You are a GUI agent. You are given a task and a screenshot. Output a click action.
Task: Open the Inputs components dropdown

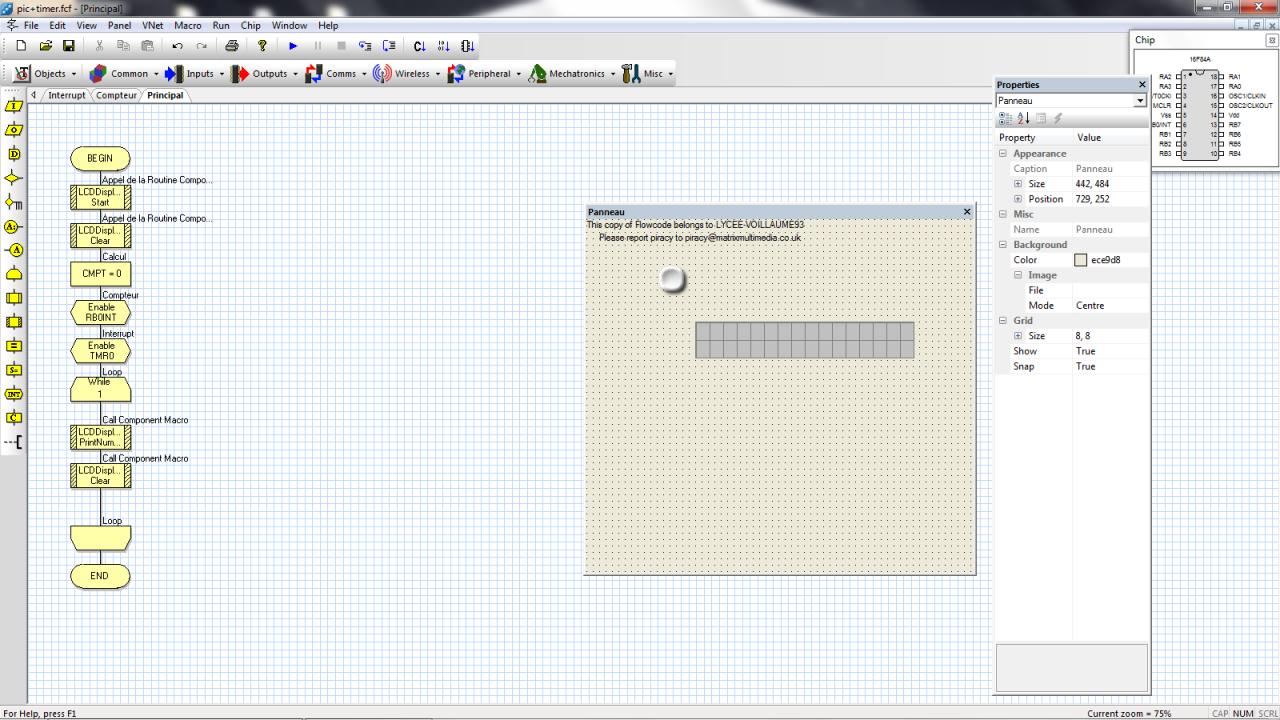(195, 73)
